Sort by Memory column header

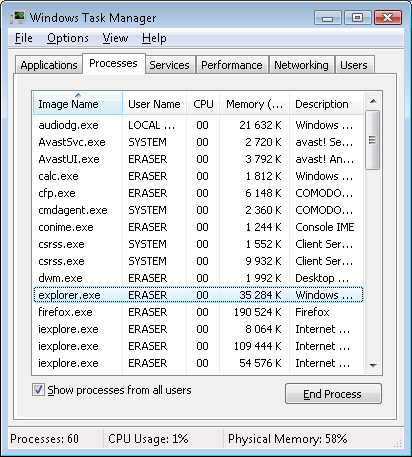[x=254, y=104]
